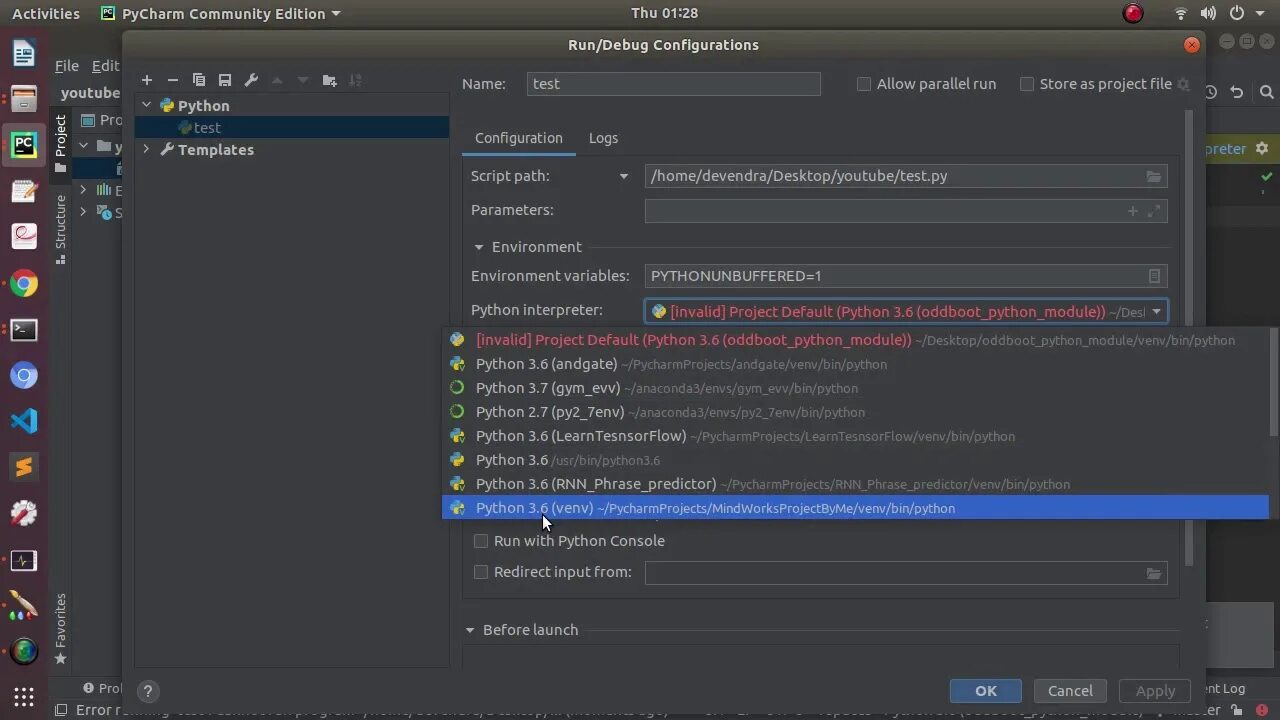Viewport: 1280px width, 720px height.
Task: Choose Python 3.6 (RNN_Phrase_predictor) interpreter
Action: point(856,484)
